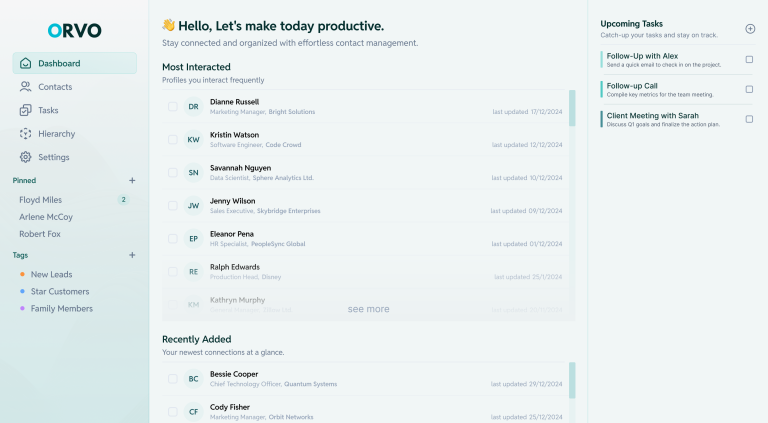Screen dimensions: 768x423
Task: Select the checkbox for Dianne Russell
Action: pyautogui.click(x=172, y=106)
